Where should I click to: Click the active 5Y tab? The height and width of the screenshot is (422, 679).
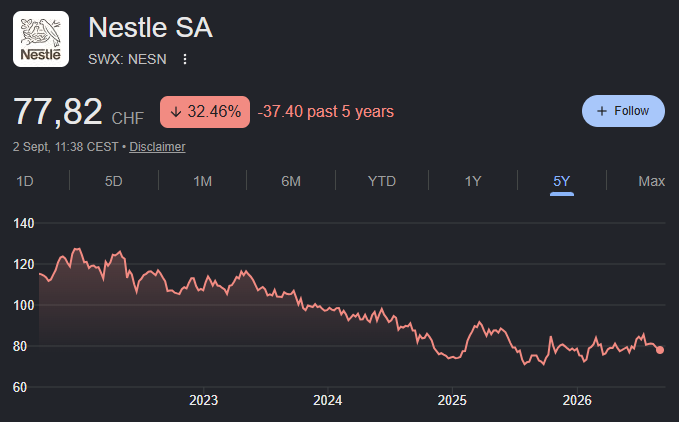pyautogui.click(x=562, y=181)
